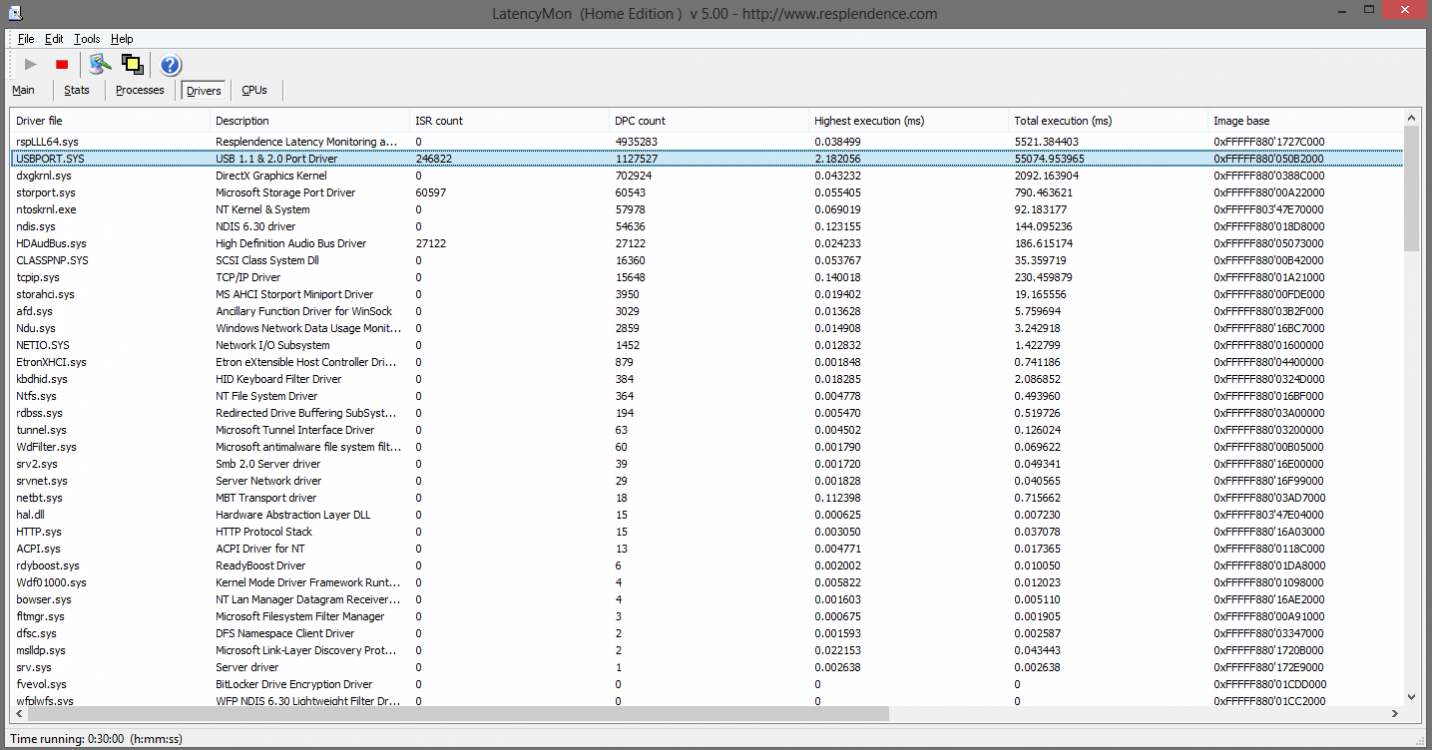Screen dimensions: 1432x750
Task: Select the EtronXHCI.sys driver row
Action: (x=707, y=363)
